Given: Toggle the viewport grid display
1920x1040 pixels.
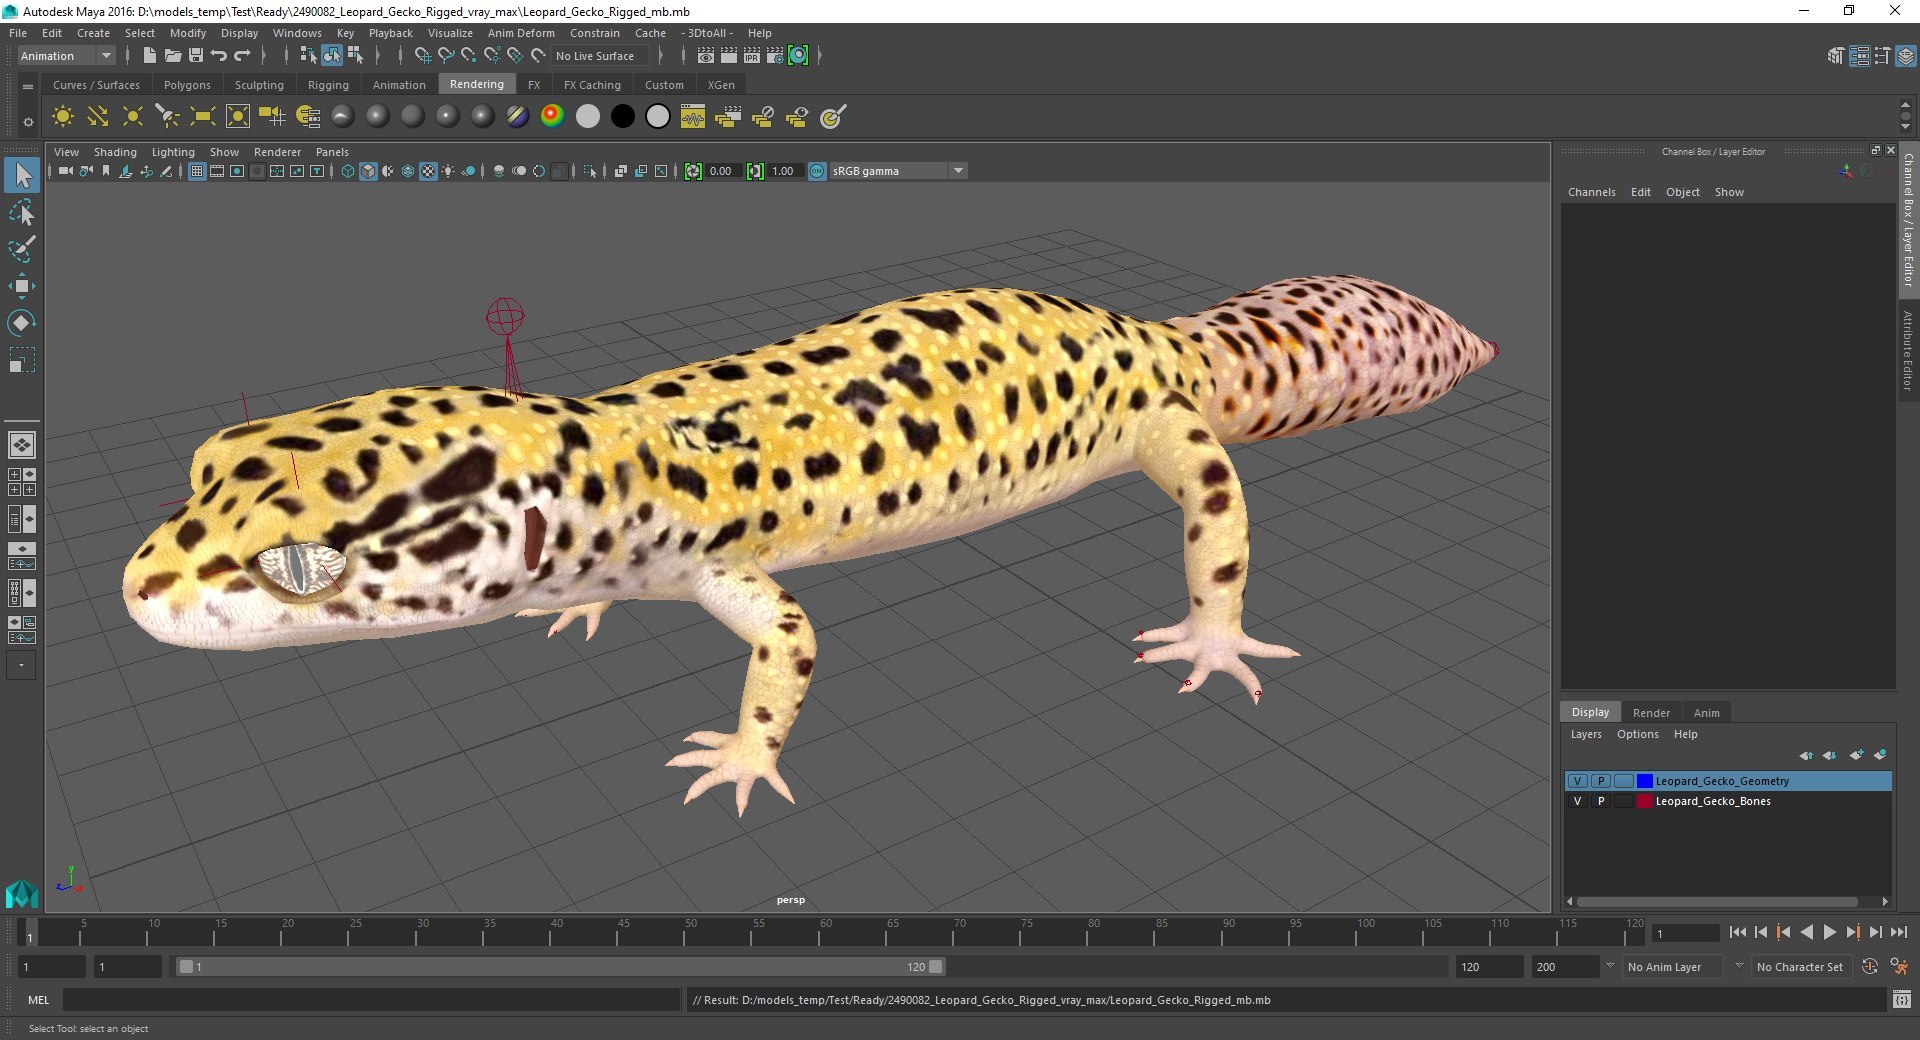Looking at the screenshot, I should point(197,171).
